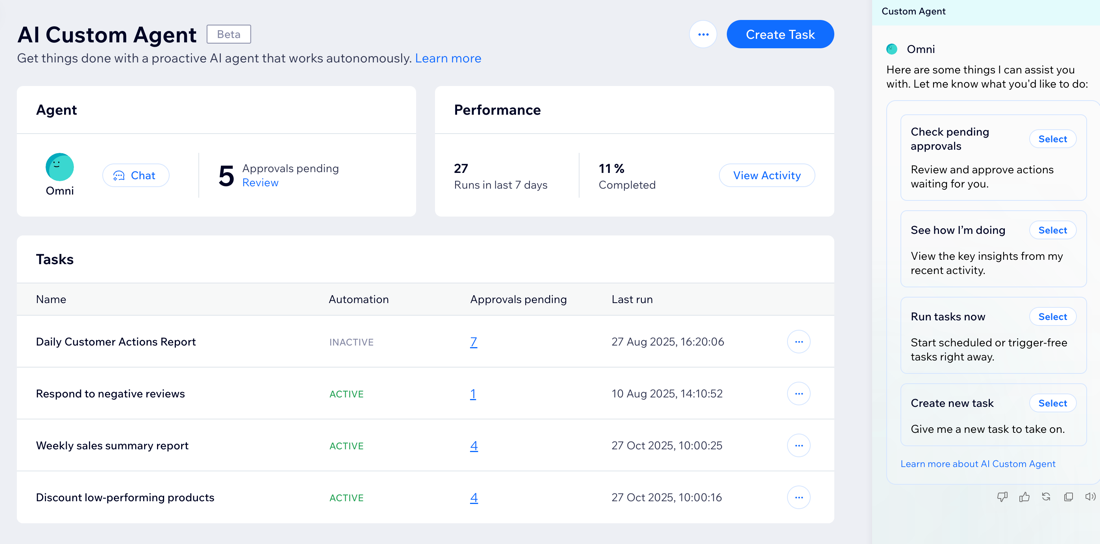Copy the Omni message using copy icon
Viewport: 1100px width, 544px height.
click(x=1068, y=497)
